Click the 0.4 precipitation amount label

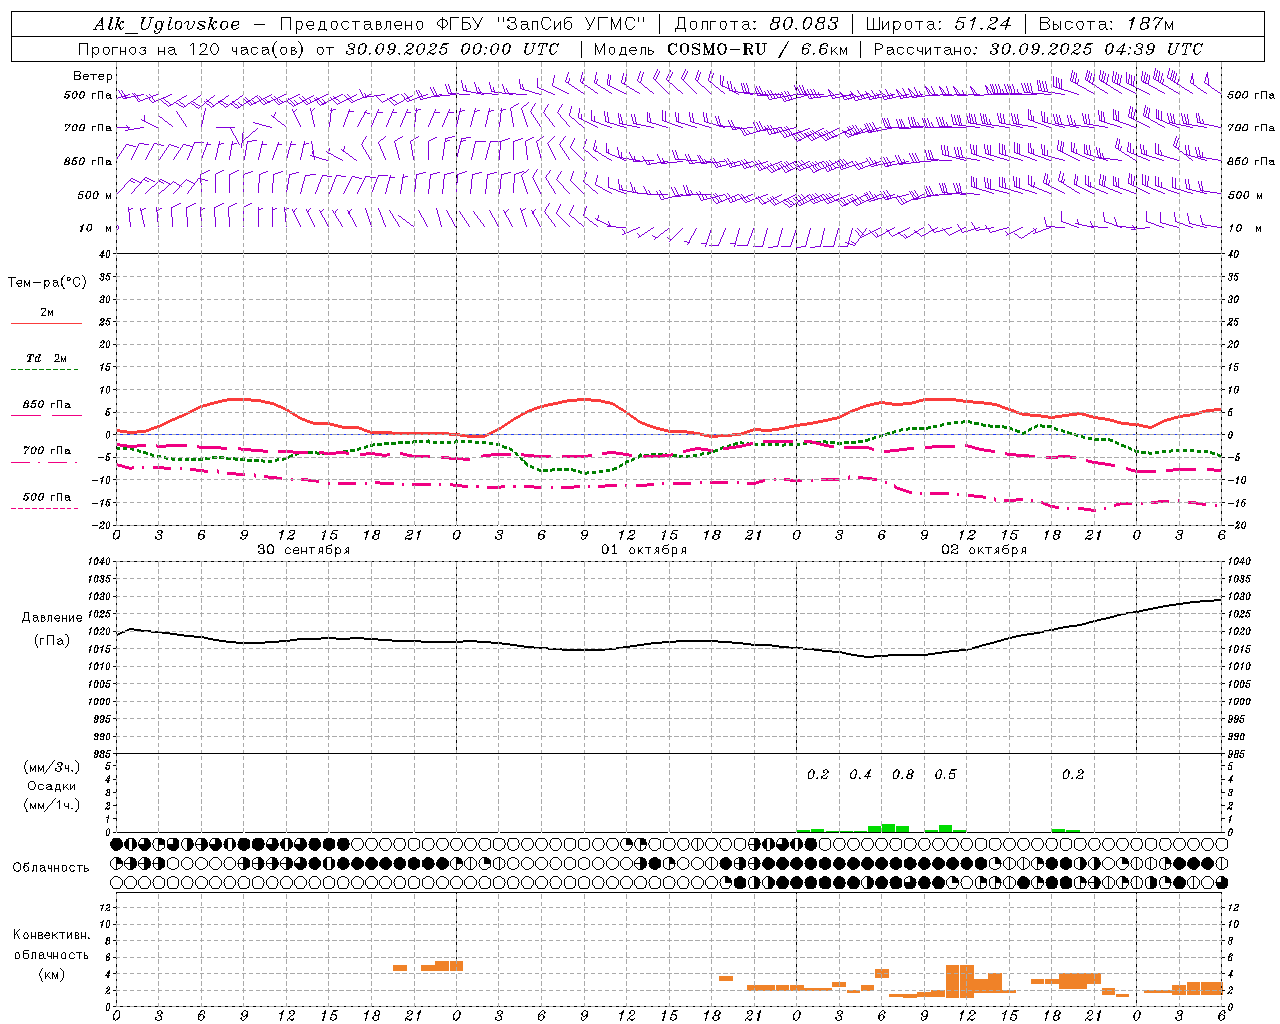(860, 774)
